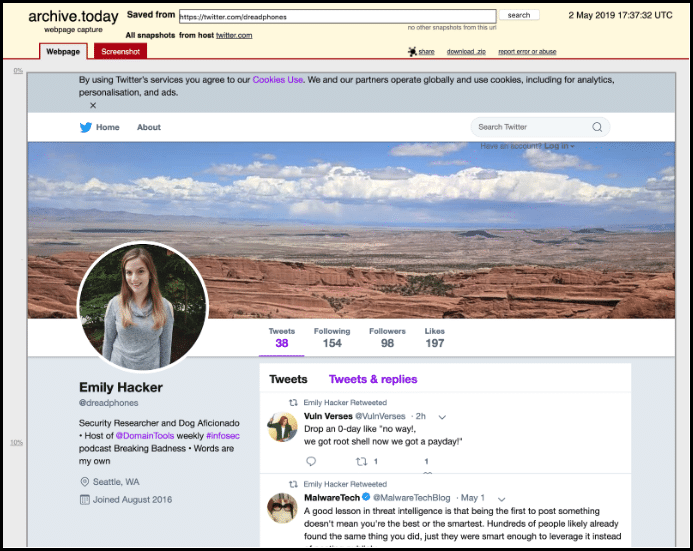The width and height of the screenshot is (693, 551).
Task: Click the archive search button
Action: [519, 15]
